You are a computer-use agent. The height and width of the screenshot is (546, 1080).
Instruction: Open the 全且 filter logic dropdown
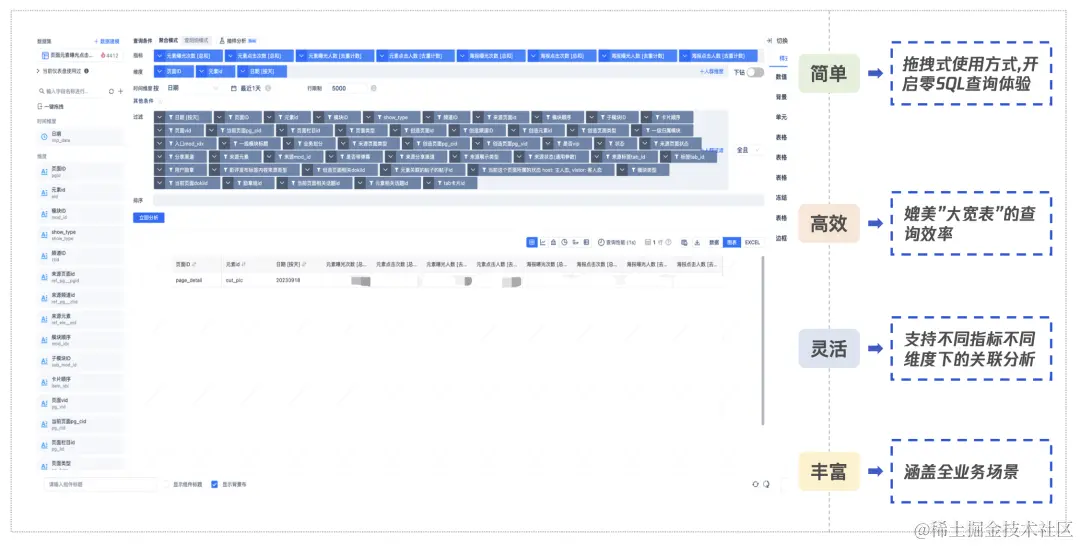(747, 149)
